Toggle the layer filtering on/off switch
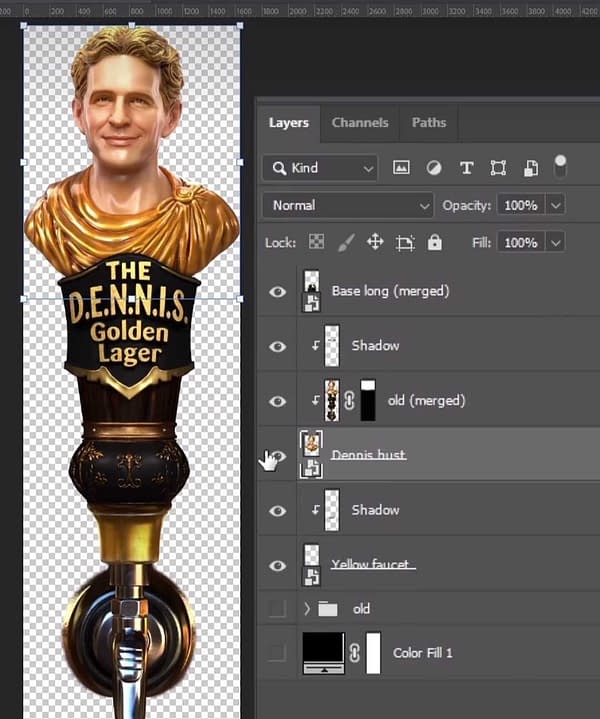The height and width of the screenshot is (719, 600). coord(560,166)
